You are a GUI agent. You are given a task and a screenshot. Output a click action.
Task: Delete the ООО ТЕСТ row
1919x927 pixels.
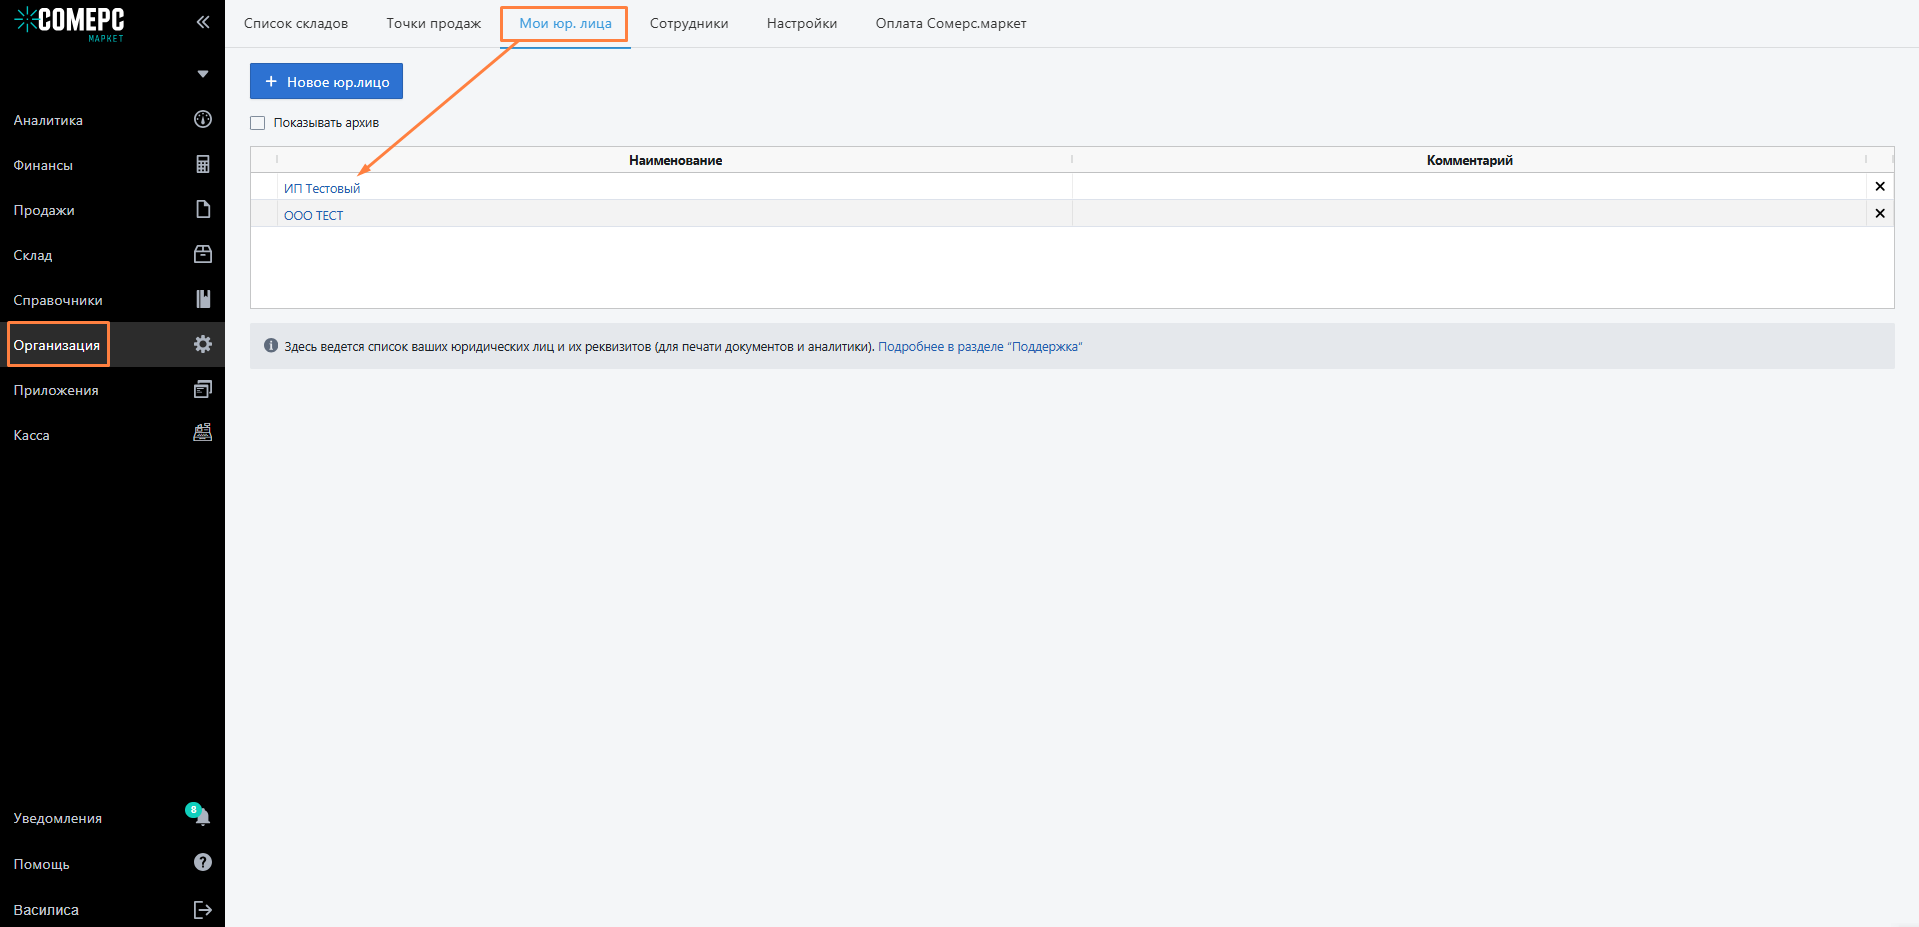[x=1879, y=213]
